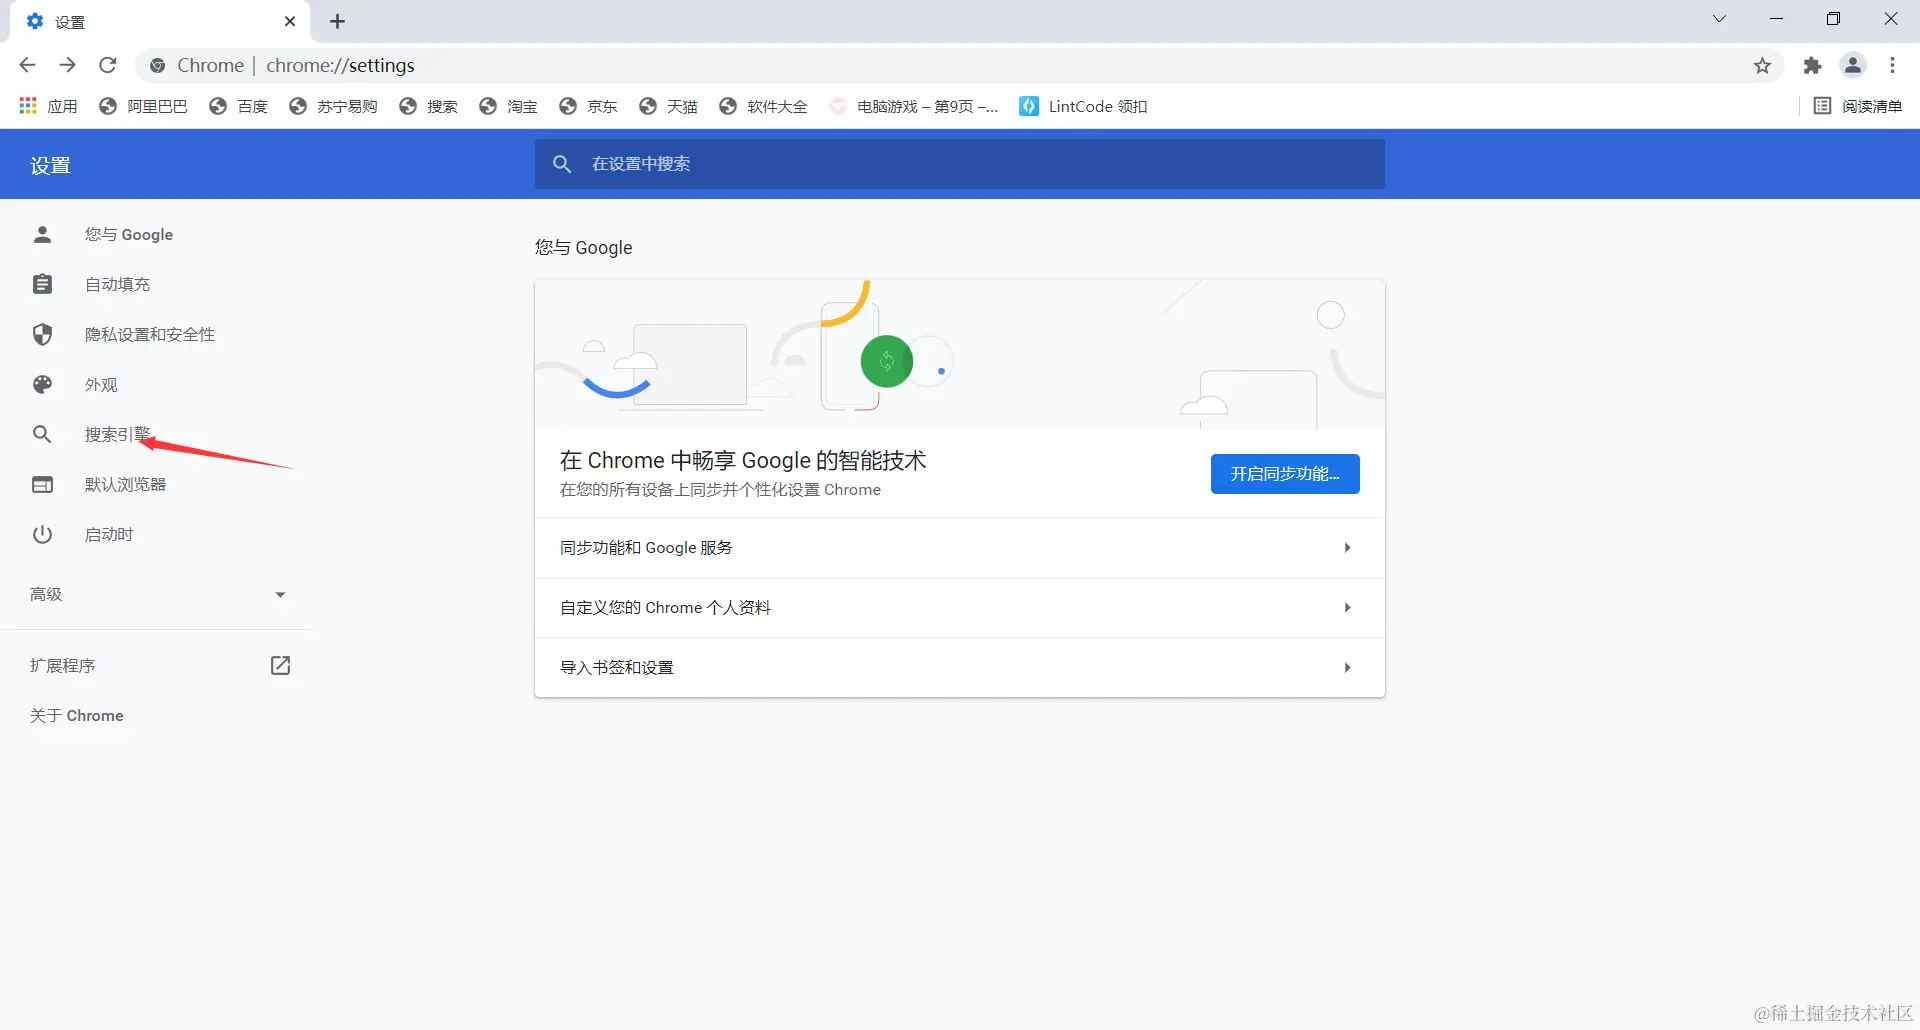
Task: Click the browser window icon beside 默认浏览器
Action: 42,484
